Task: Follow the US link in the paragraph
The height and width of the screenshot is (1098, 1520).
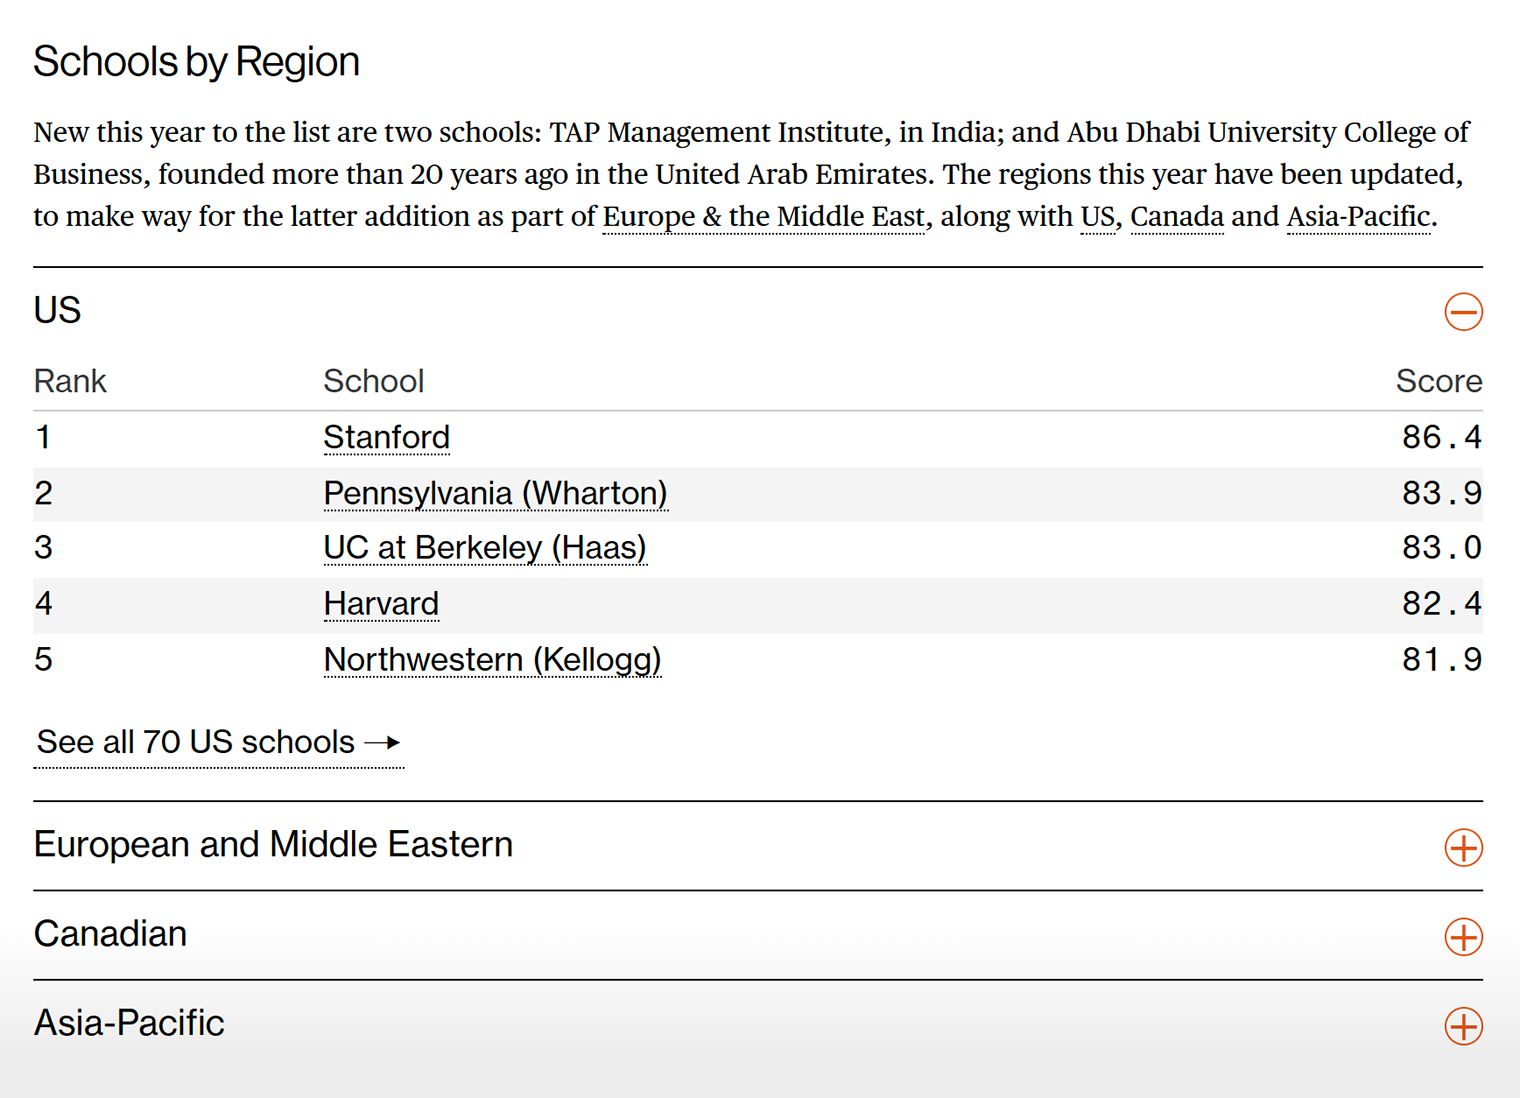Action: coord(1097,217)
